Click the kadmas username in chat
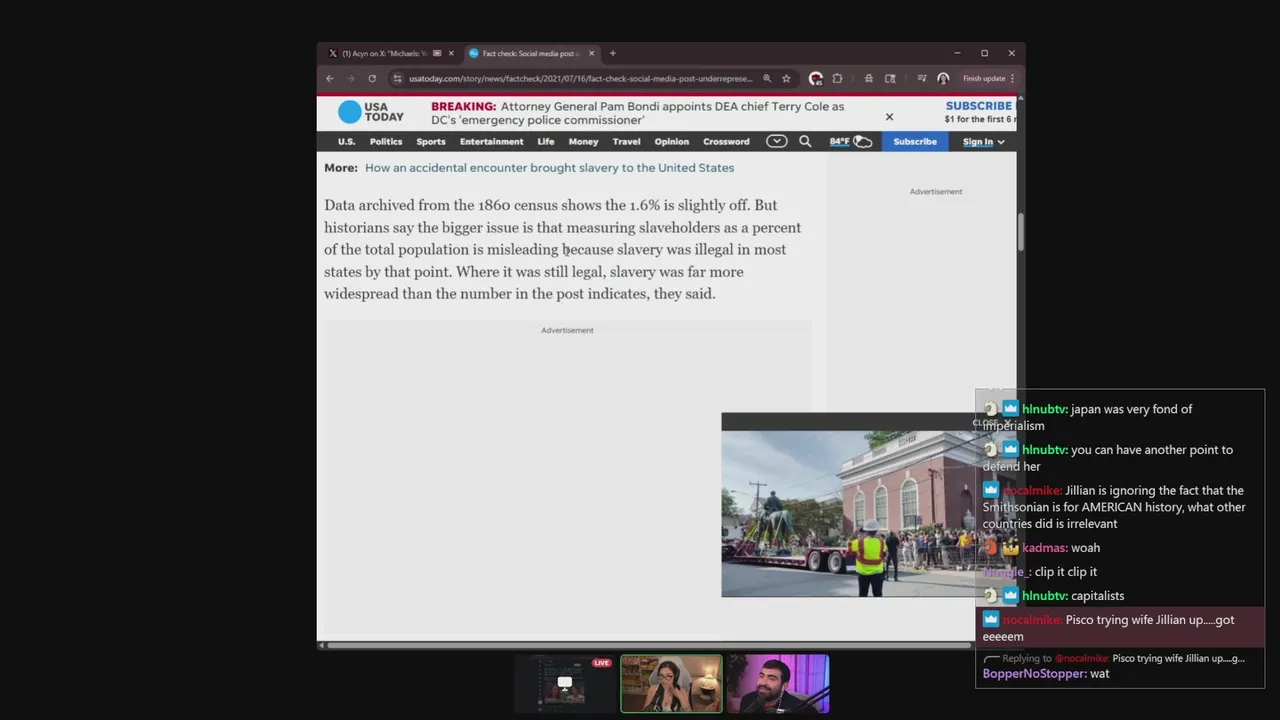The height and width of the screenshot is (720, 1280). (x=1044, y=548)
